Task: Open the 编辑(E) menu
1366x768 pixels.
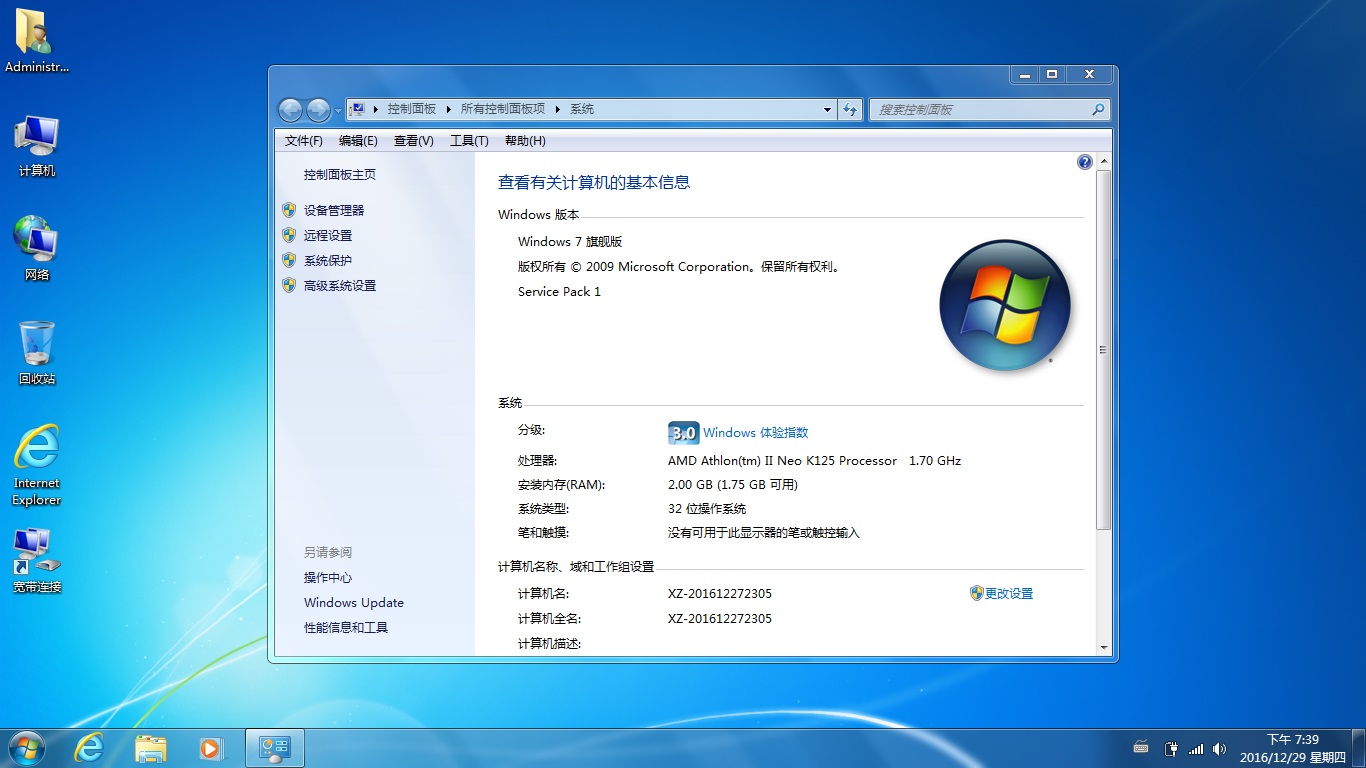Action: click(x=358, y=141)
